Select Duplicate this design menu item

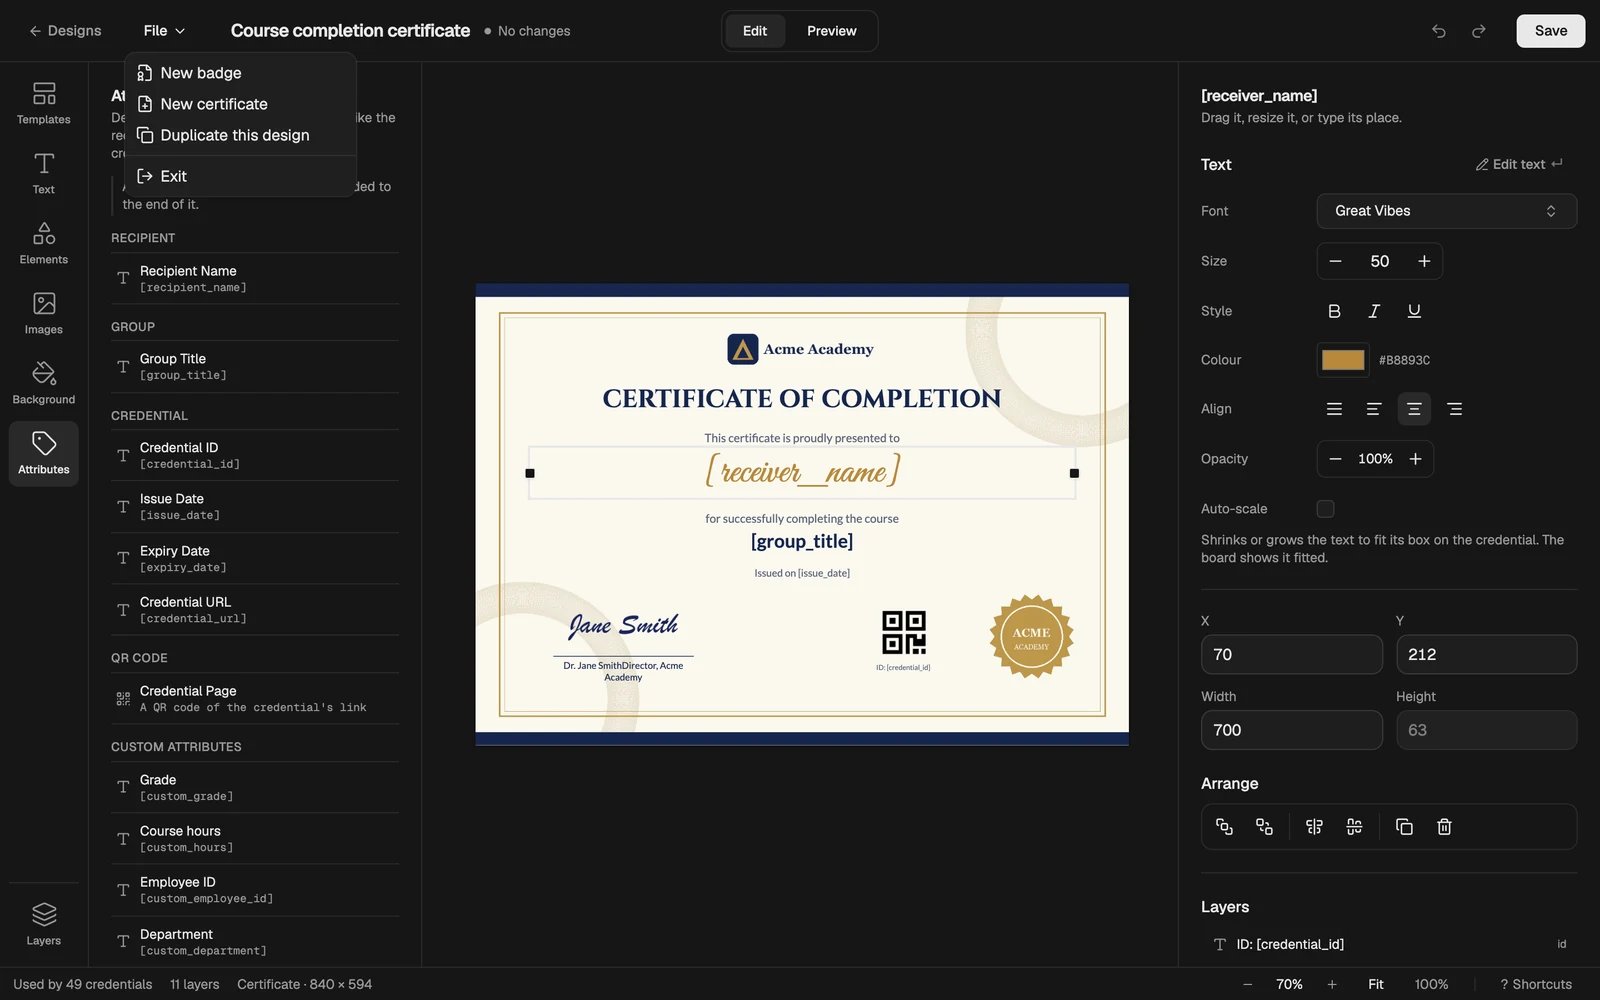(240, 135)
